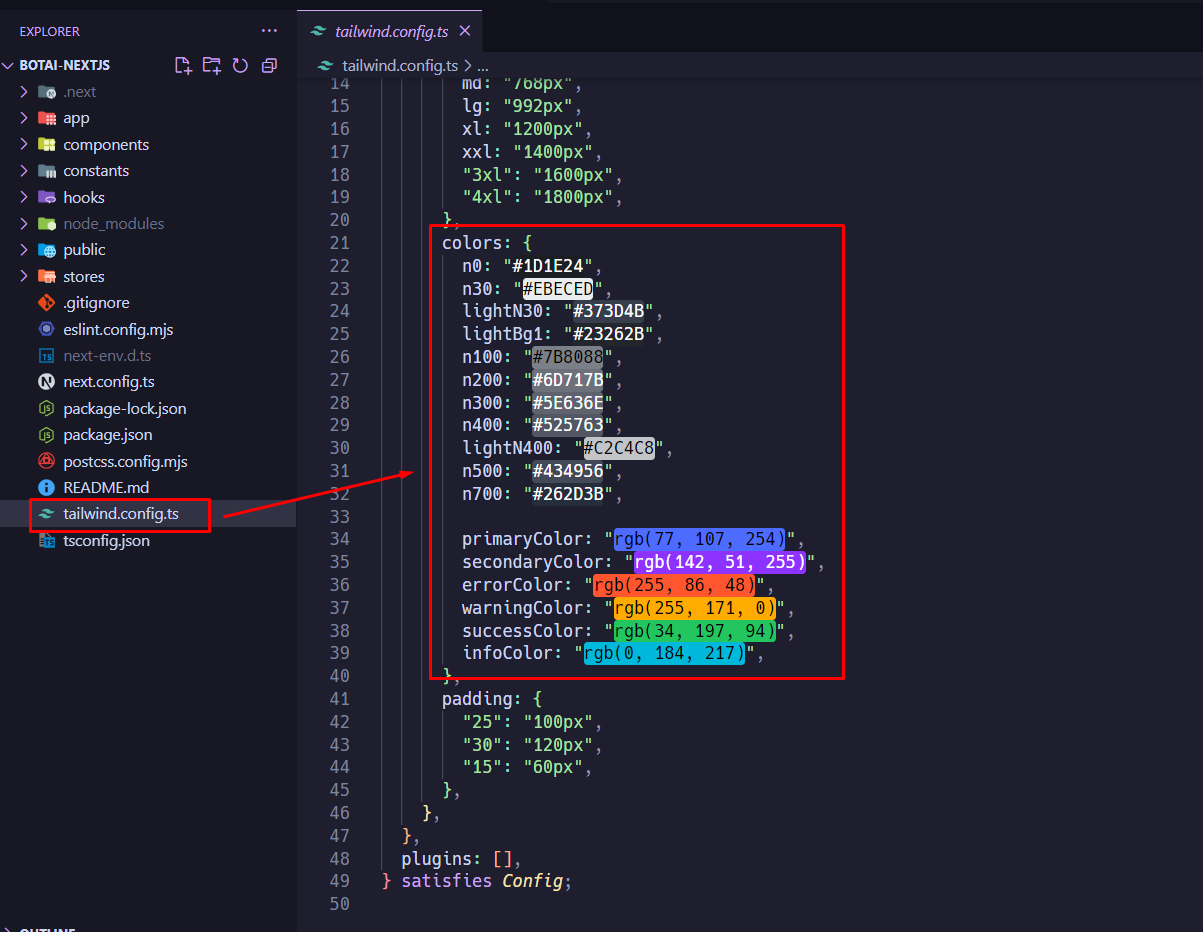Click the PostCSS icon beside postcss.config.mjs

[46, 462]
